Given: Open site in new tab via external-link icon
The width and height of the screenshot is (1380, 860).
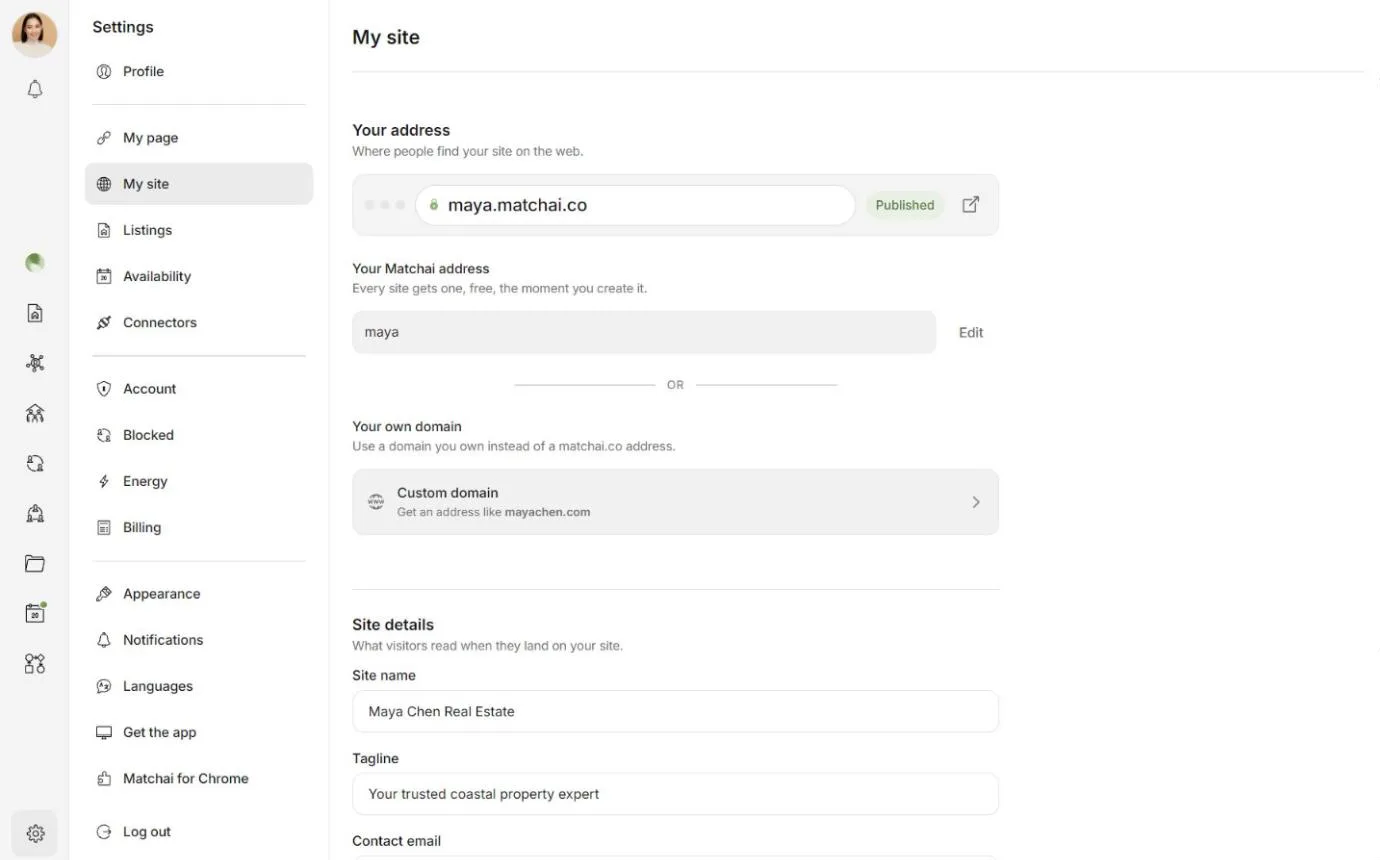Looking at the screenshot, I should [x=970, y=205].
